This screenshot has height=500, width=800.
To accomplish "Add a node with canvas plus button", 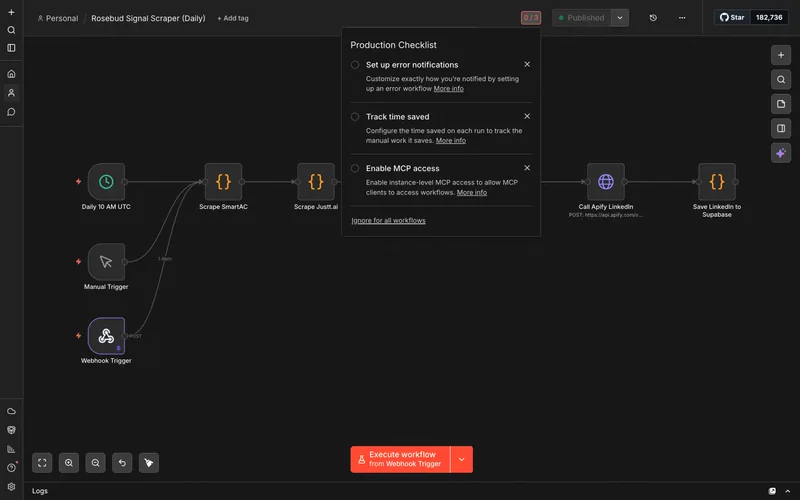I will point(781,55).
